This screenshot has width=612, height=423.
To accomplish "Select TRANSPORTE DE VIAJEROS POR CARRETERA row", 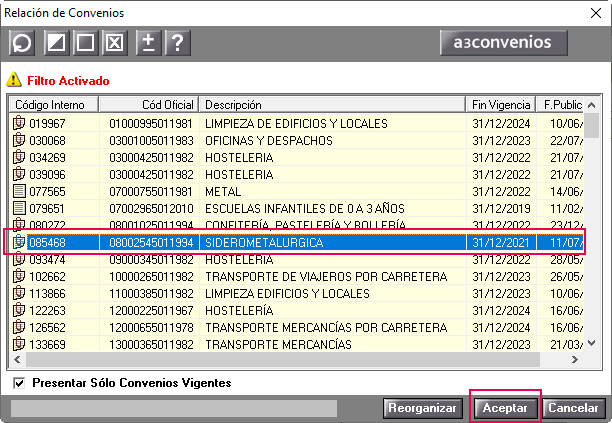I will 296,276.
